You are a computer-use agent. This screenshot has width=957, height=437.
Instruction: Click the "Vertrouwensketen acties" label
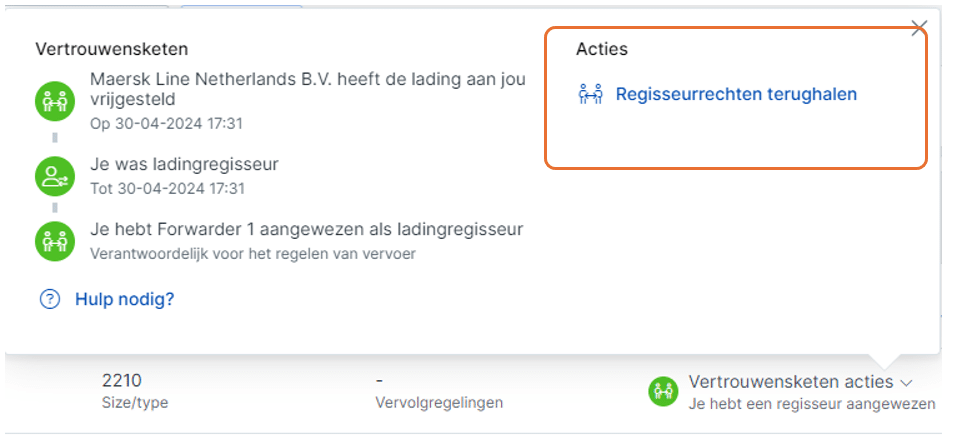(x=790, y=382)
